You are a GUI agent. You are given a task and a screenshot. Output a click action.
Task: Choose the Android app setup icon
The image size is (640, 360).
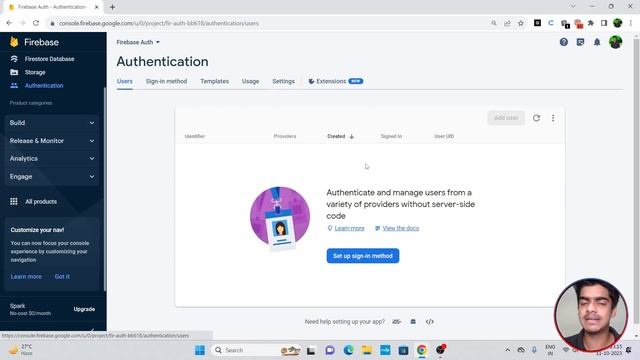[x=413, y=322]
